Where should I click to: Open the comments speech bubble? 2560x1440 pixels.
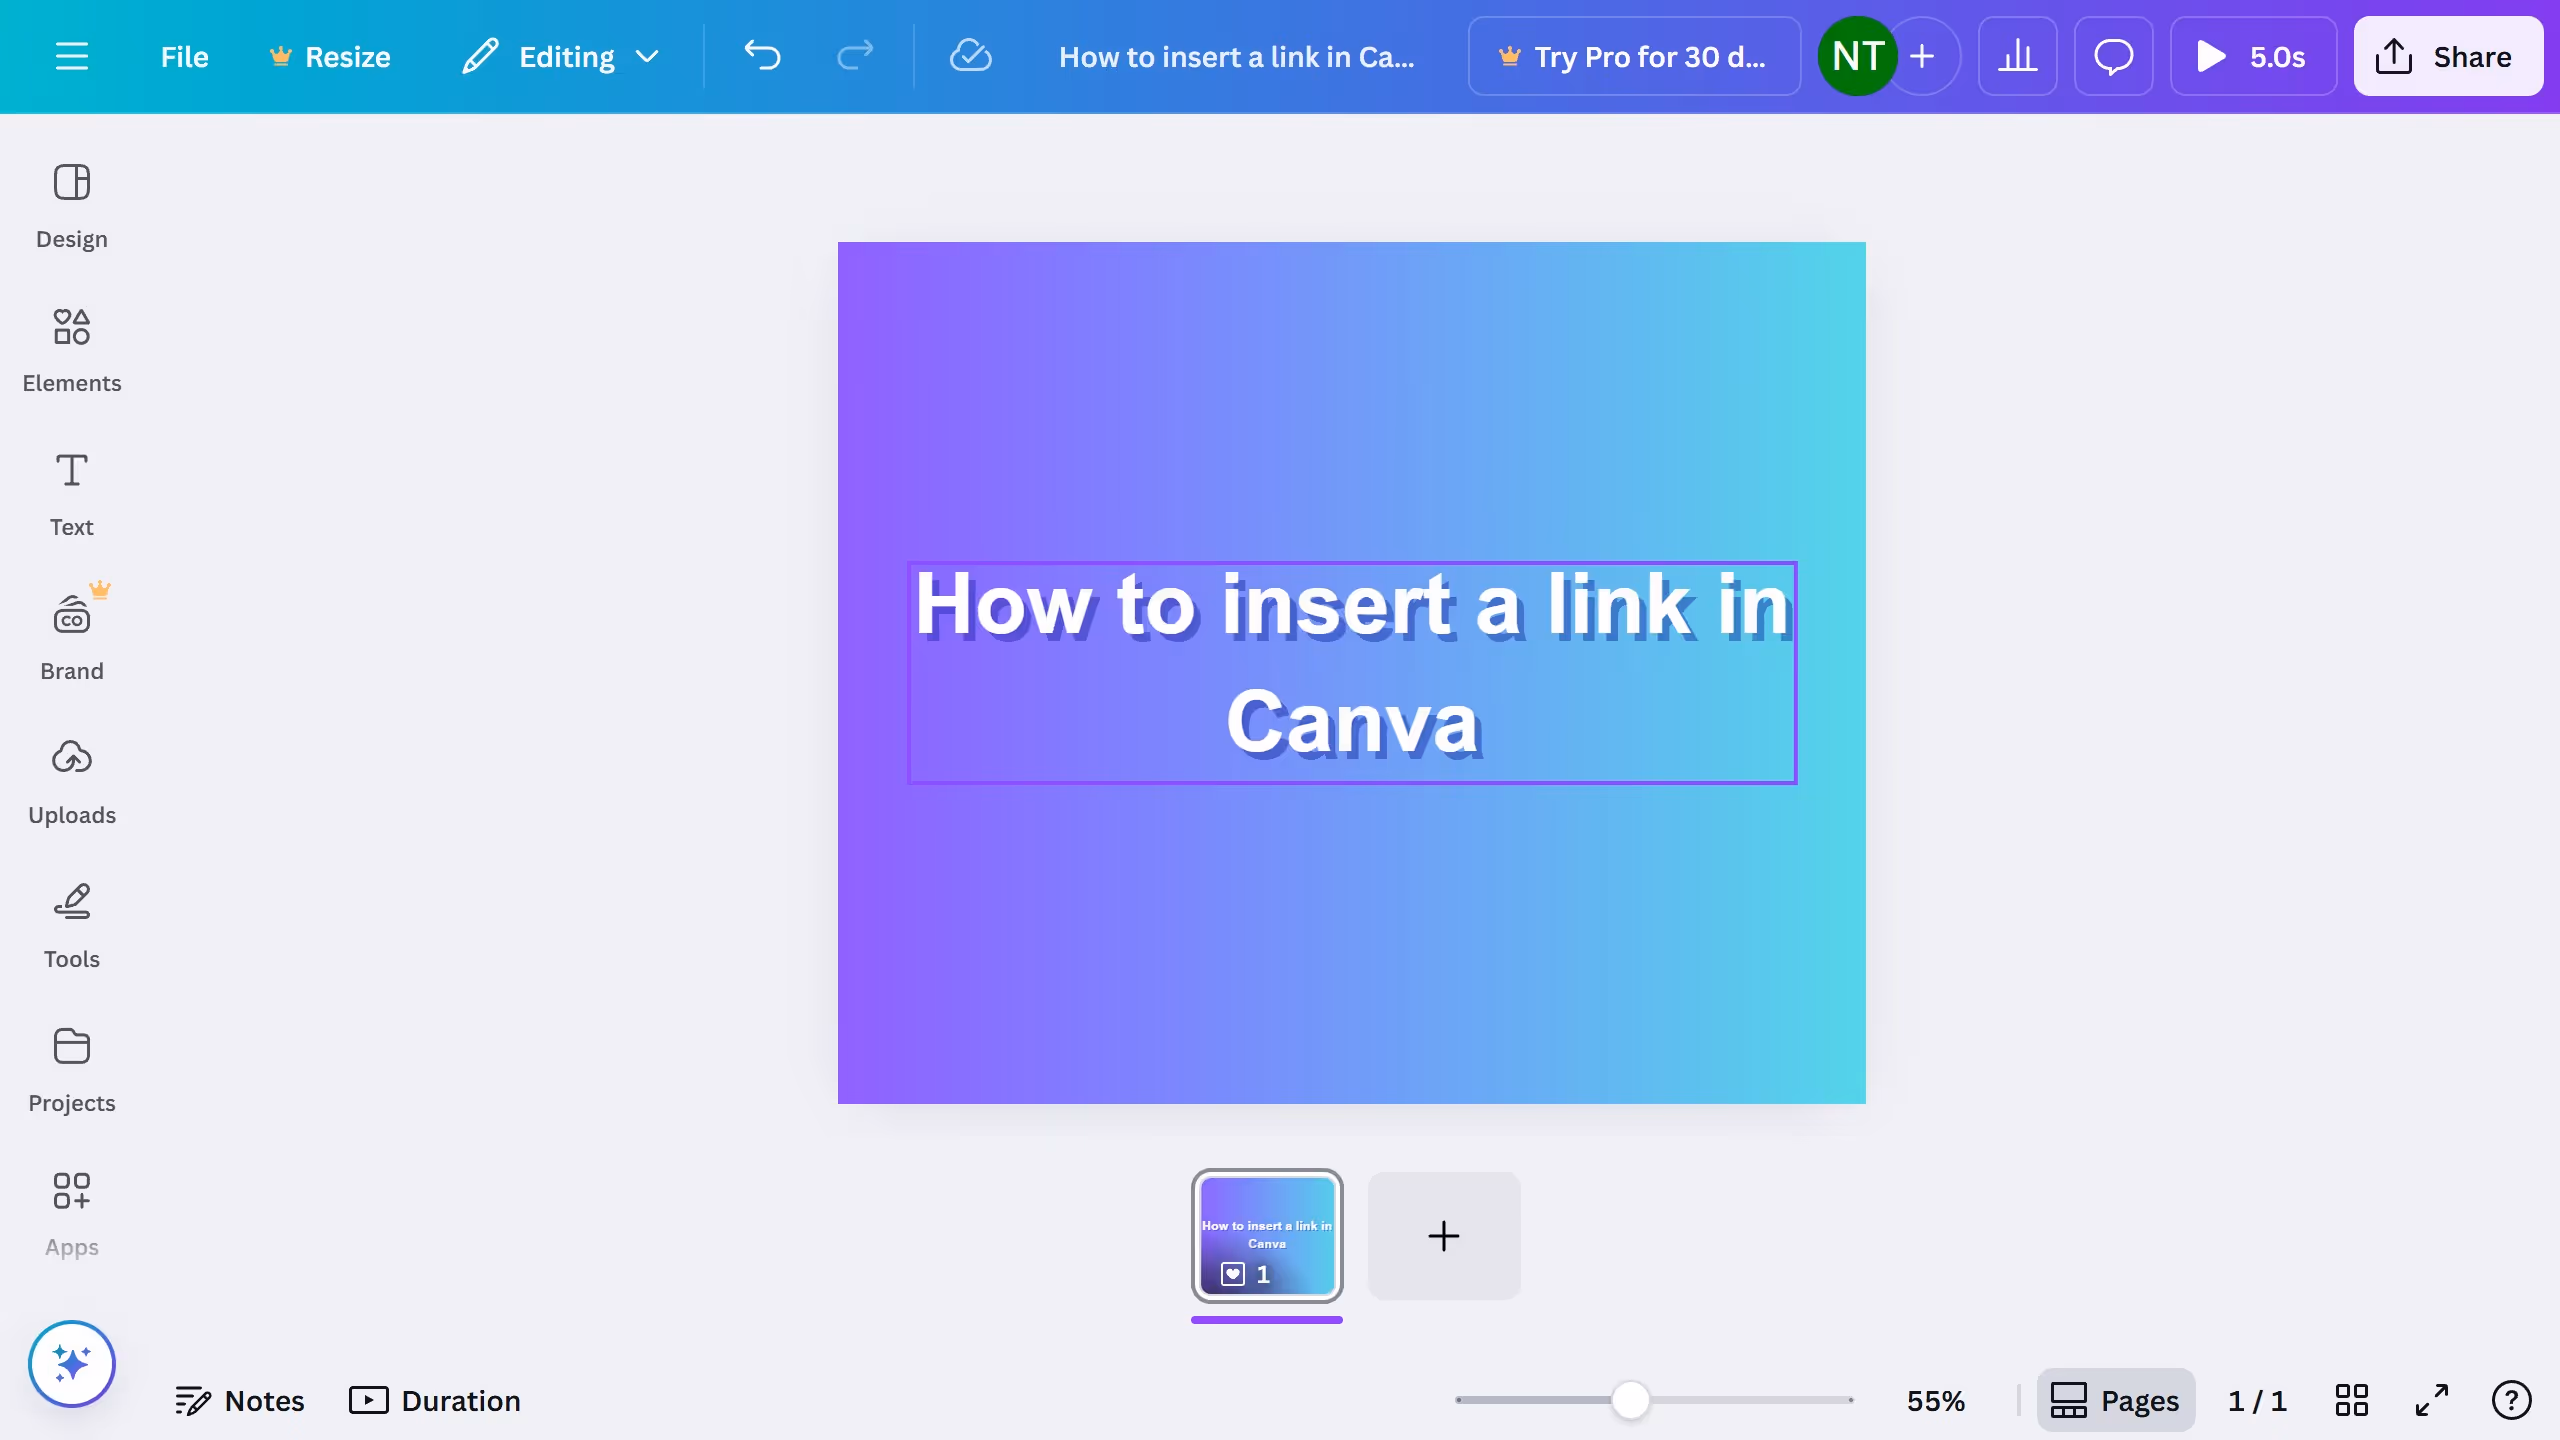pos(2113,56)
